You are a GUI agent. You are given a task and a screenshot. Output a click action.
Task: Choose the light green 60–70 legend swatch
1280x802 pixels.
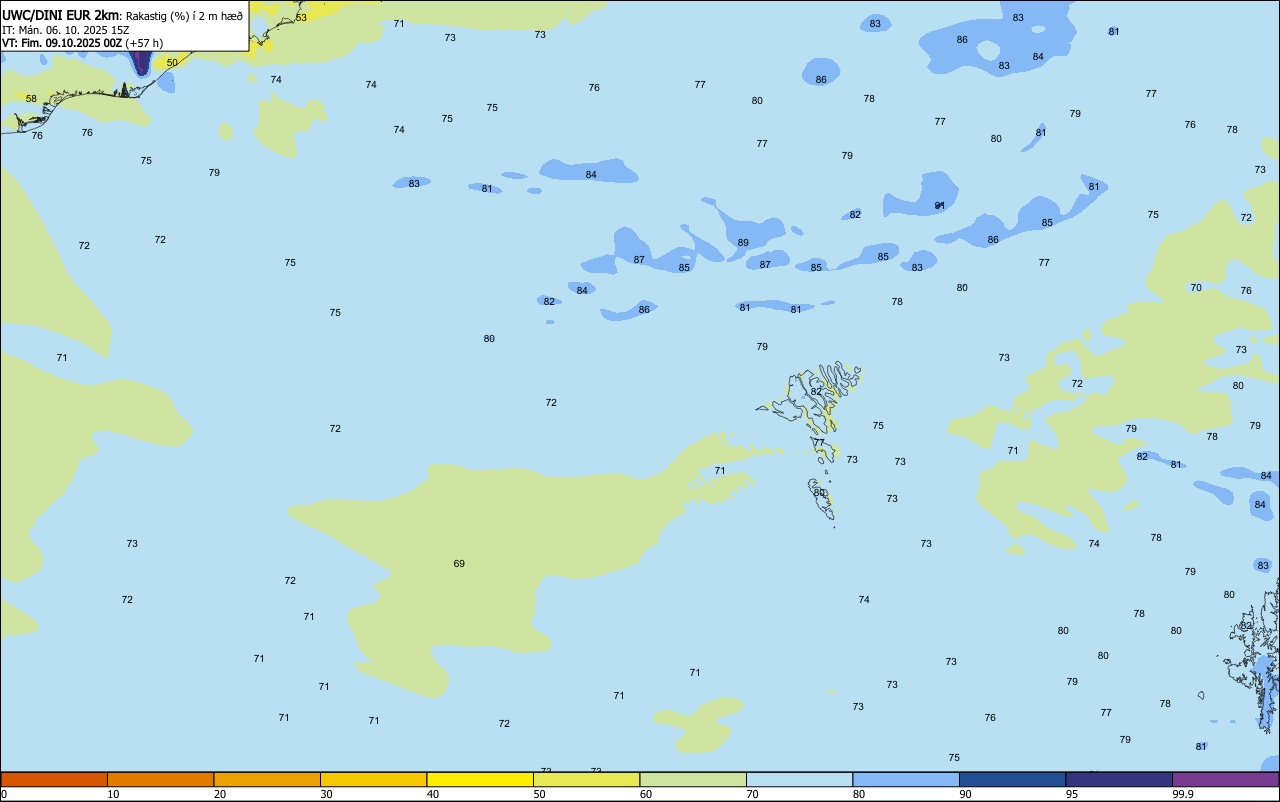tap(693, 779)
